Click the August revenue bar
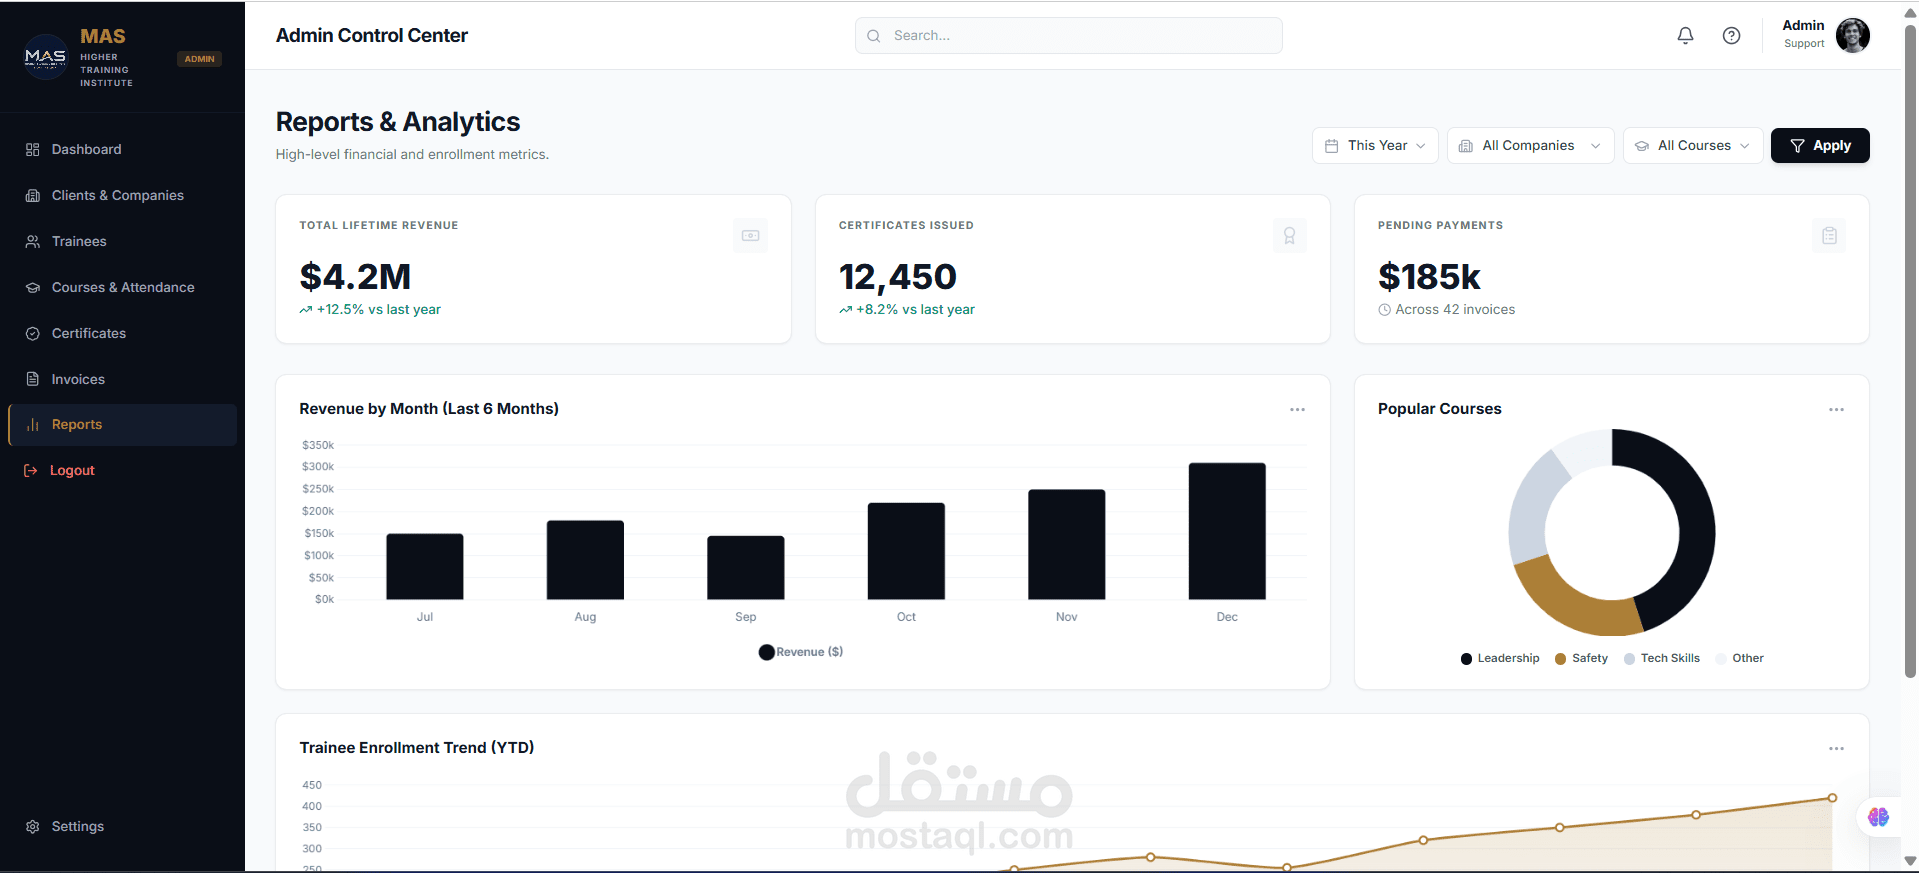The height and width of the screenshot is (873, 1919). (585, 560)
